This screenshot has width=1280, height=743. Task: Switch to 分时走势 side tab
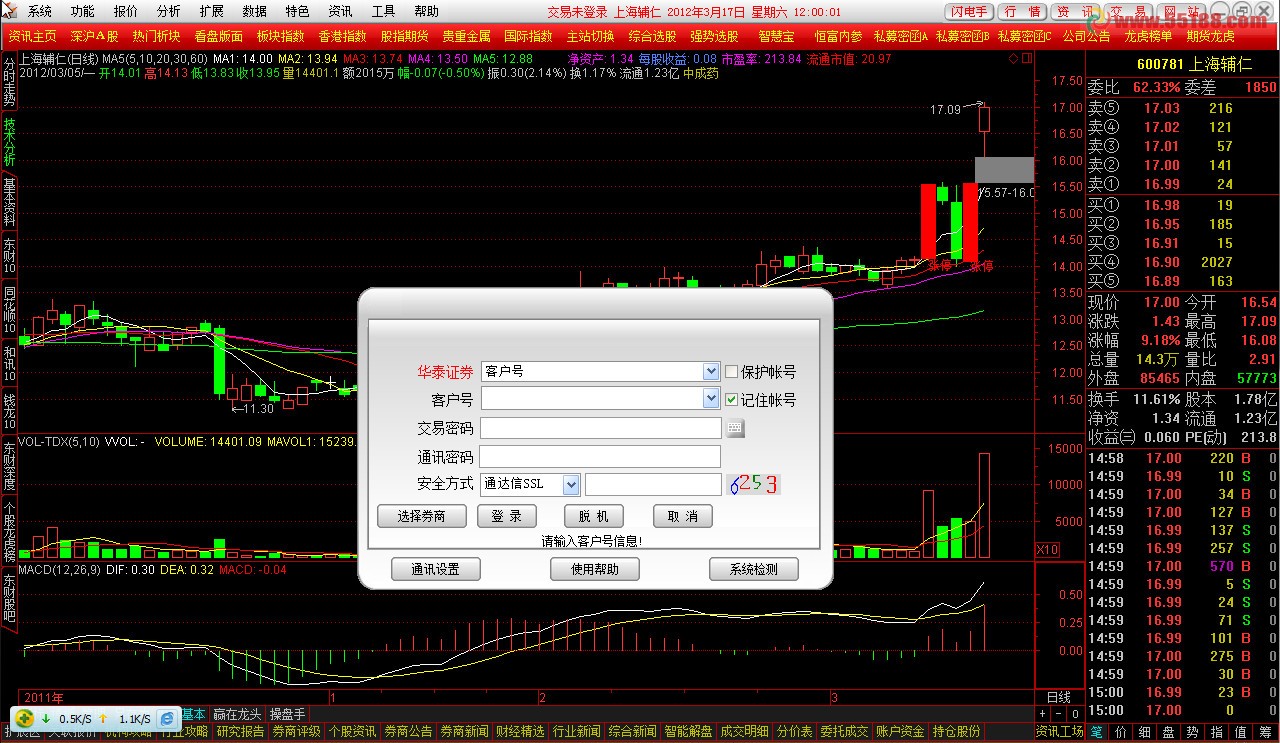pos(9,81)
